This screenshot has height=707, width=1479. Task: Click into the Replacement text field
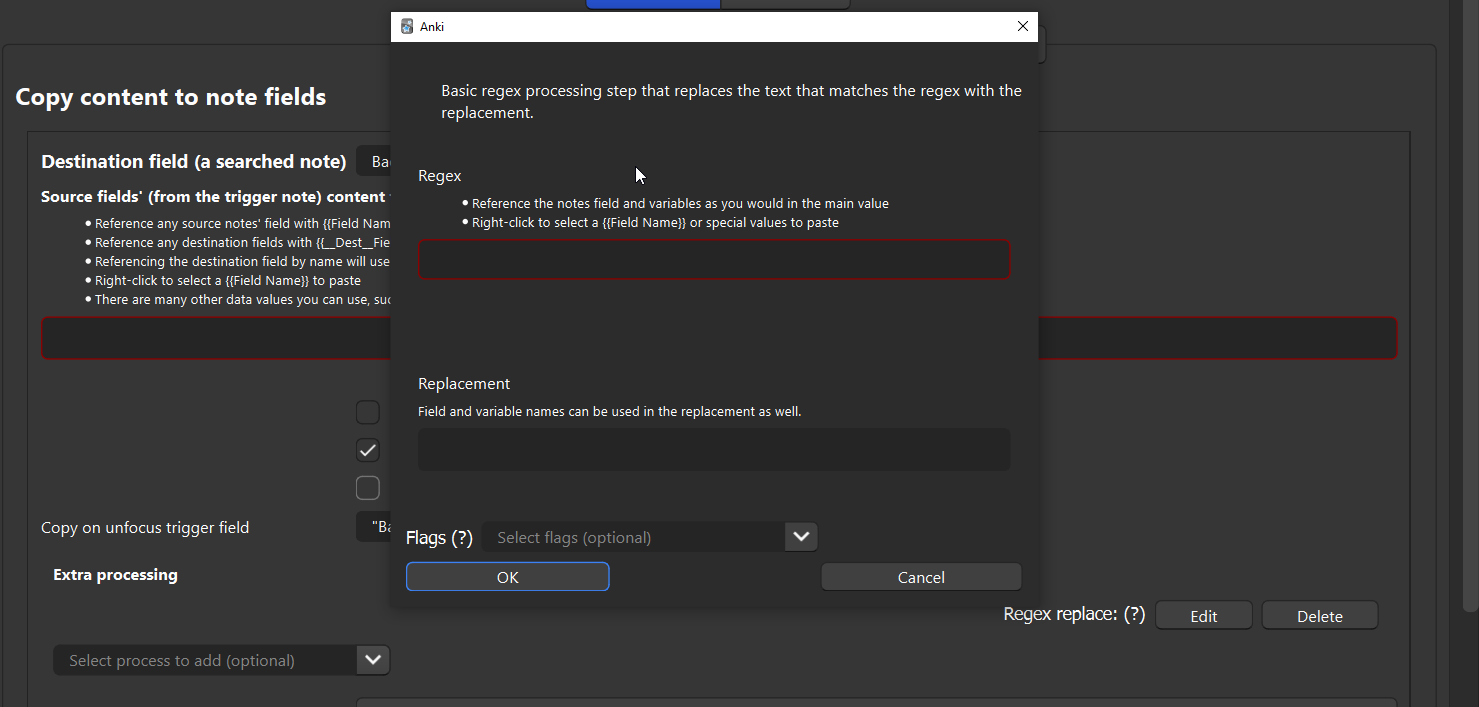click(713, 449)
